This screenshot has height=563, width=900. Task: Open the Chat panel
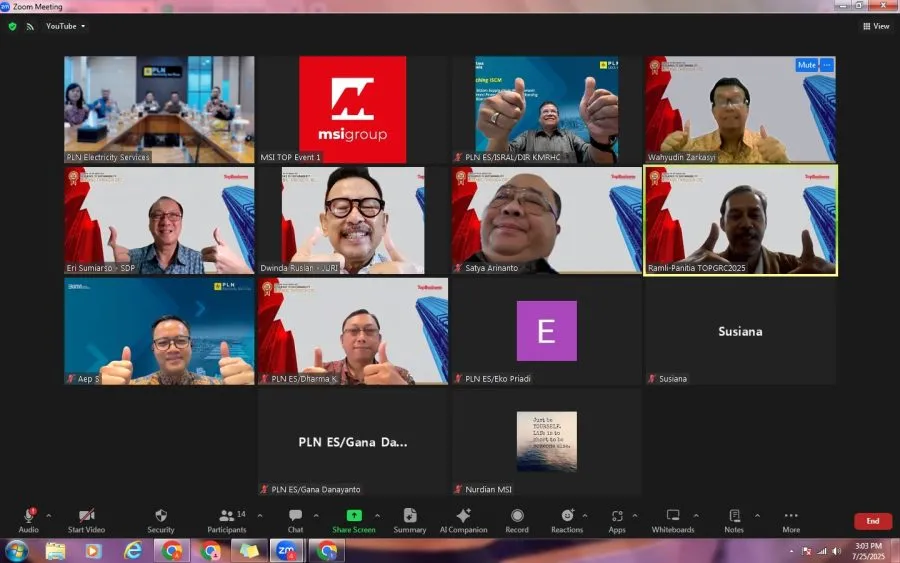click(295, 518)
